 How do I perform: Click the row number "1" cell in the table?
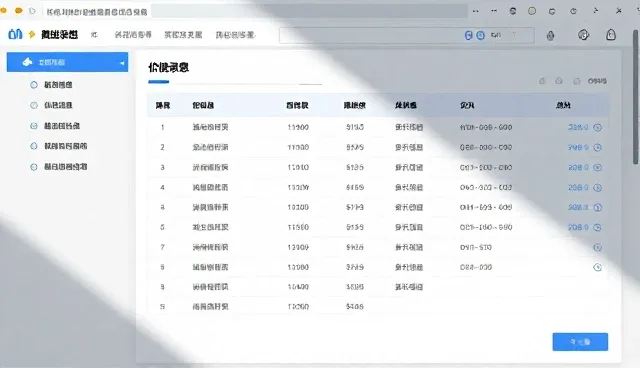162,127
